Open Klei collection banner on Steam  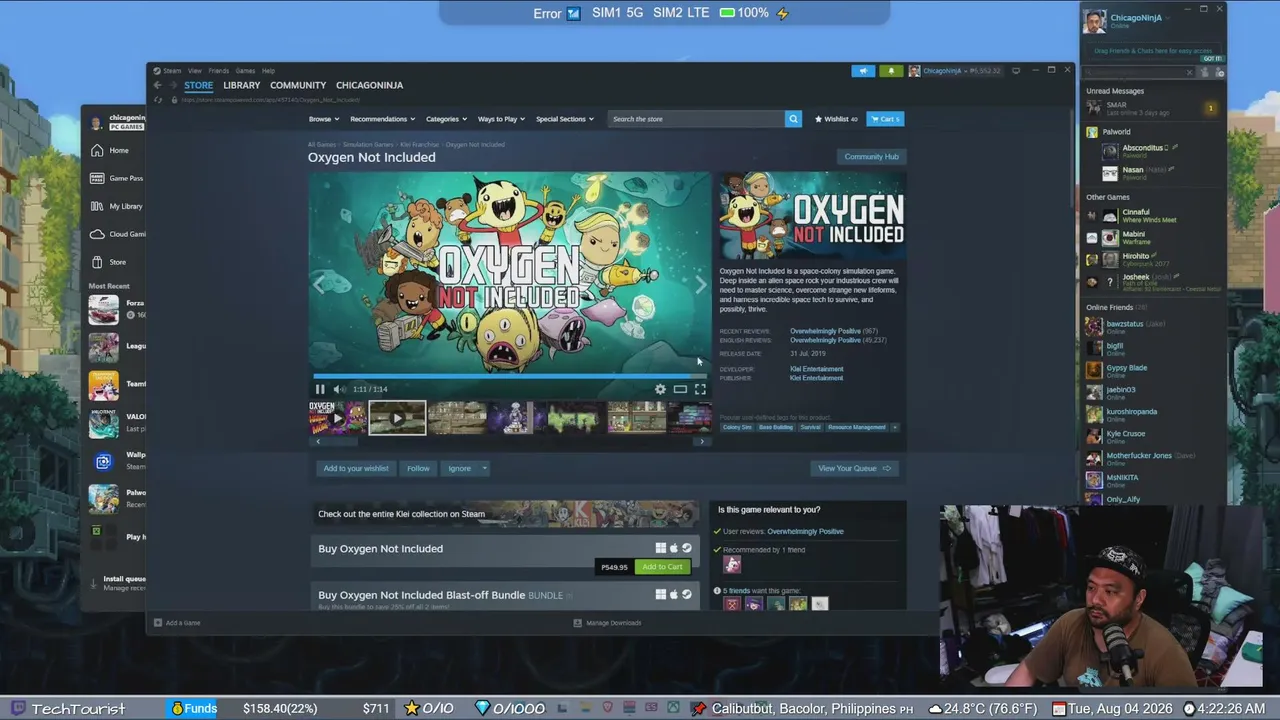click(505, 514)
